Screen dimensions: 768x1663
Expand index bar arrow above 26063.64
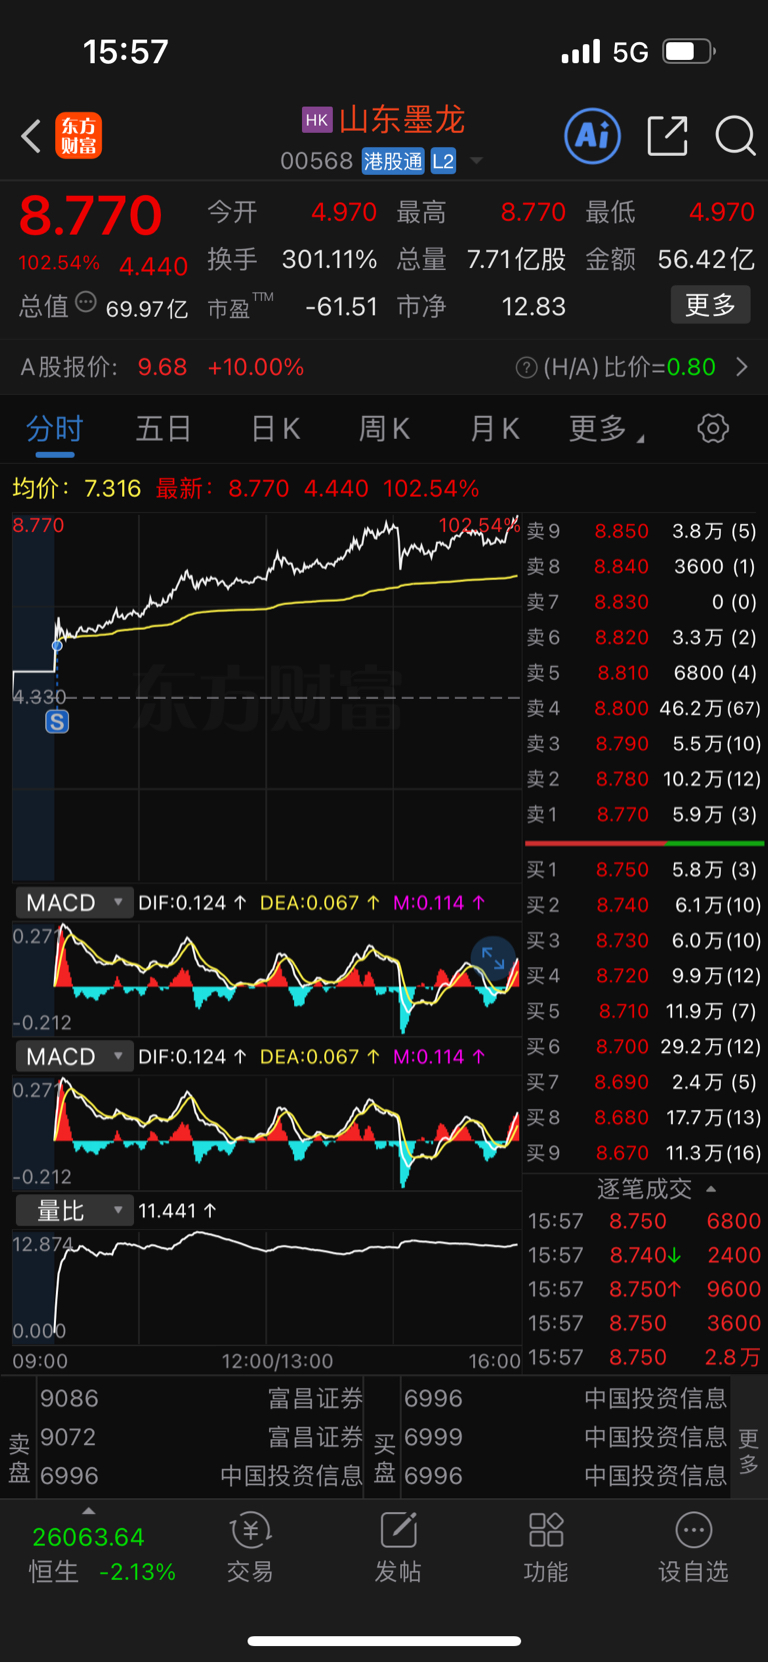[x=88, y=1511]
